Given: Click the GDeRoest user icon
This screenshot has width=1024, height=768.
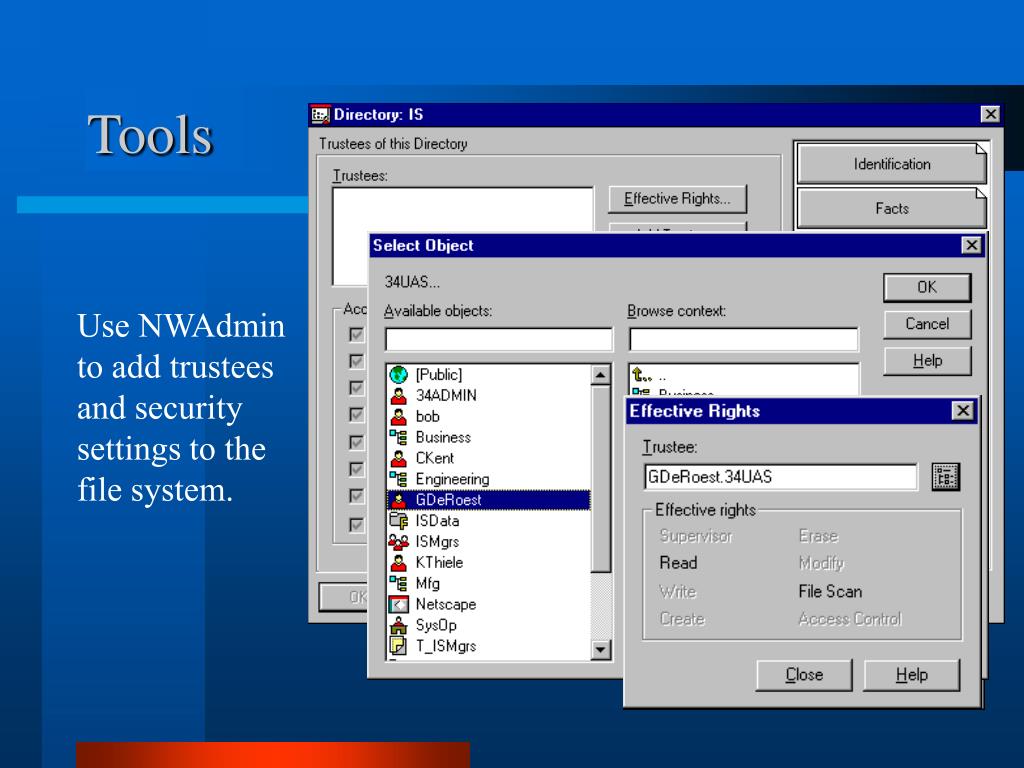Looking at the screenshot, I should [398, 500].
